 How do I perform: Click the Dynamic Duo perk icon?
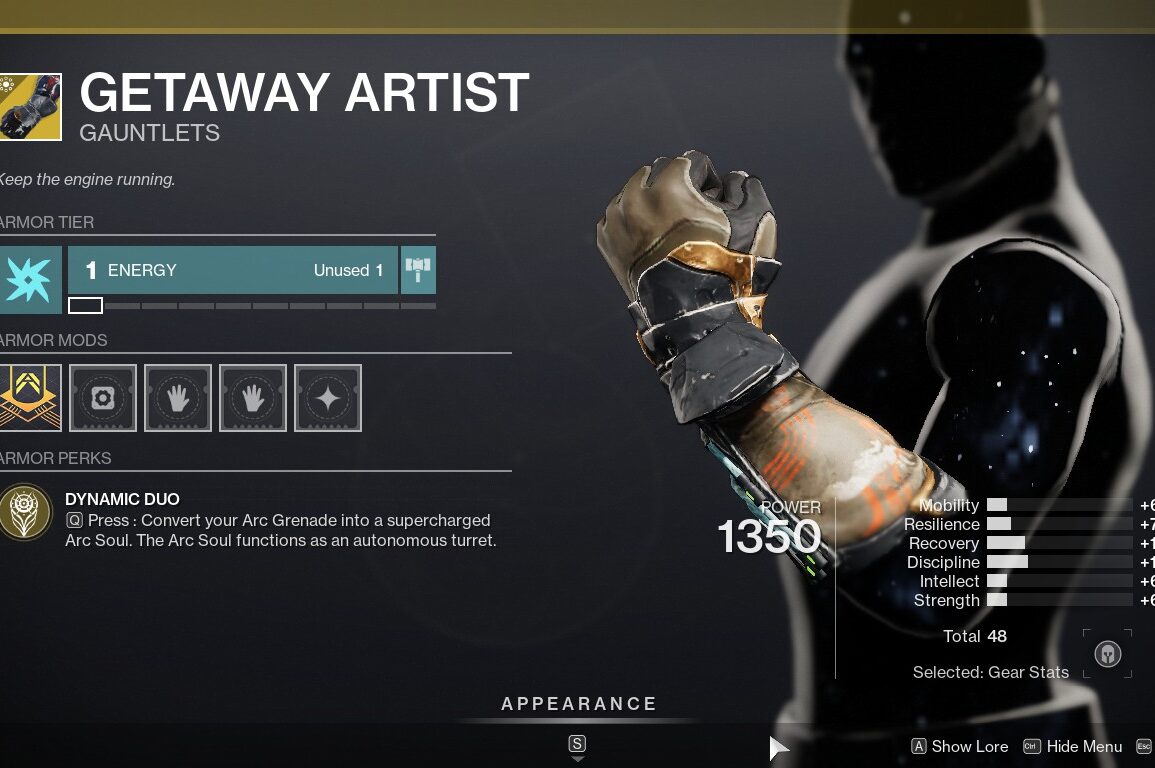(x=26, y=512)
